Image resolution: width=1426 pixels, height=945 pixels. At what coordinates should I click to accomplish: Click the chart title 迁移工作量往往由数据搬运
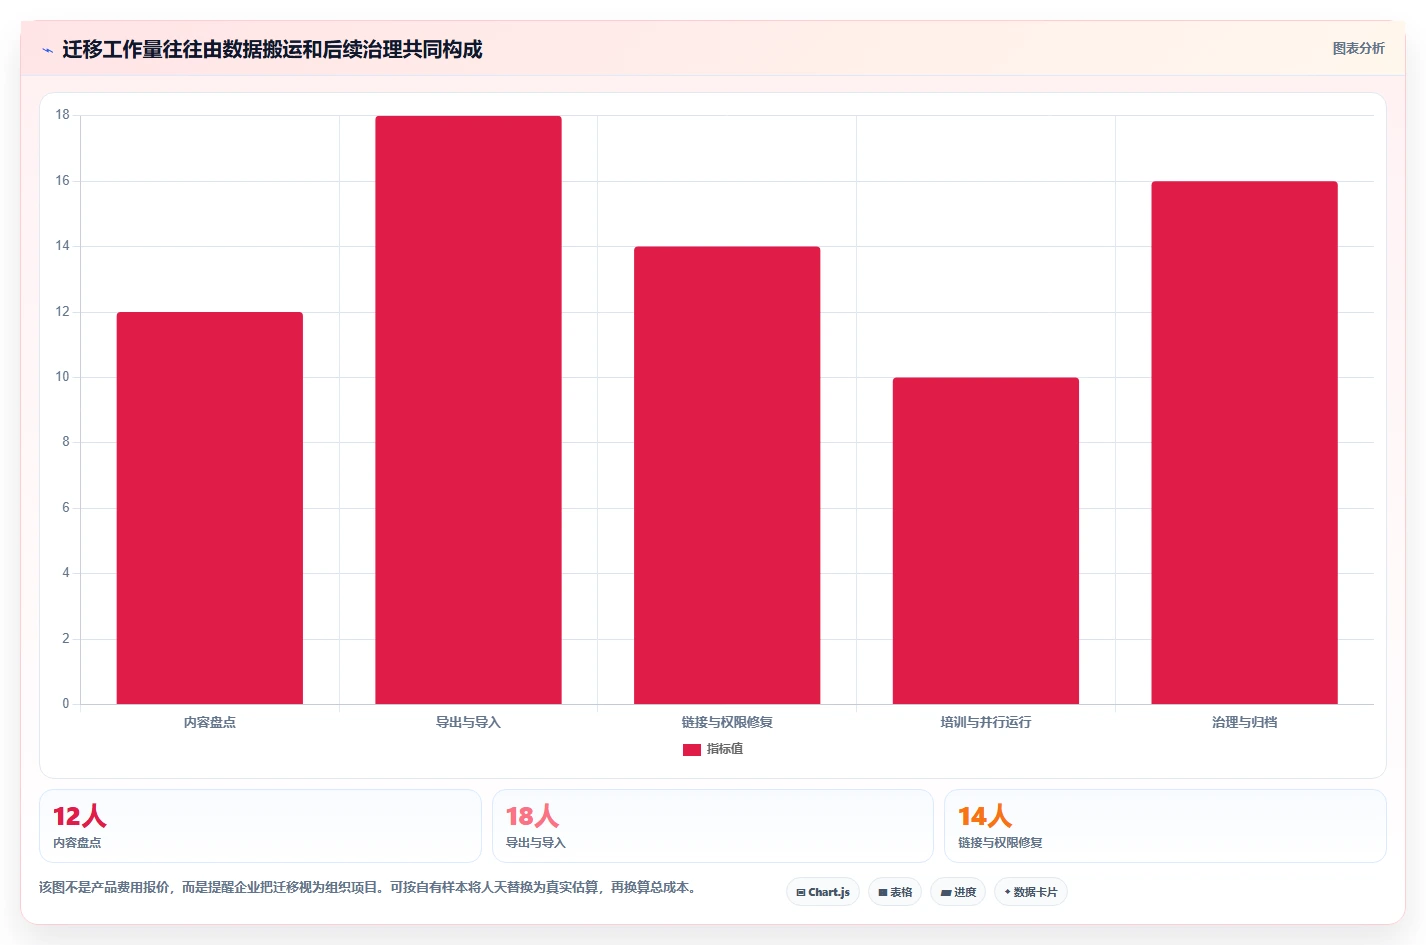(x=272, y=49)
